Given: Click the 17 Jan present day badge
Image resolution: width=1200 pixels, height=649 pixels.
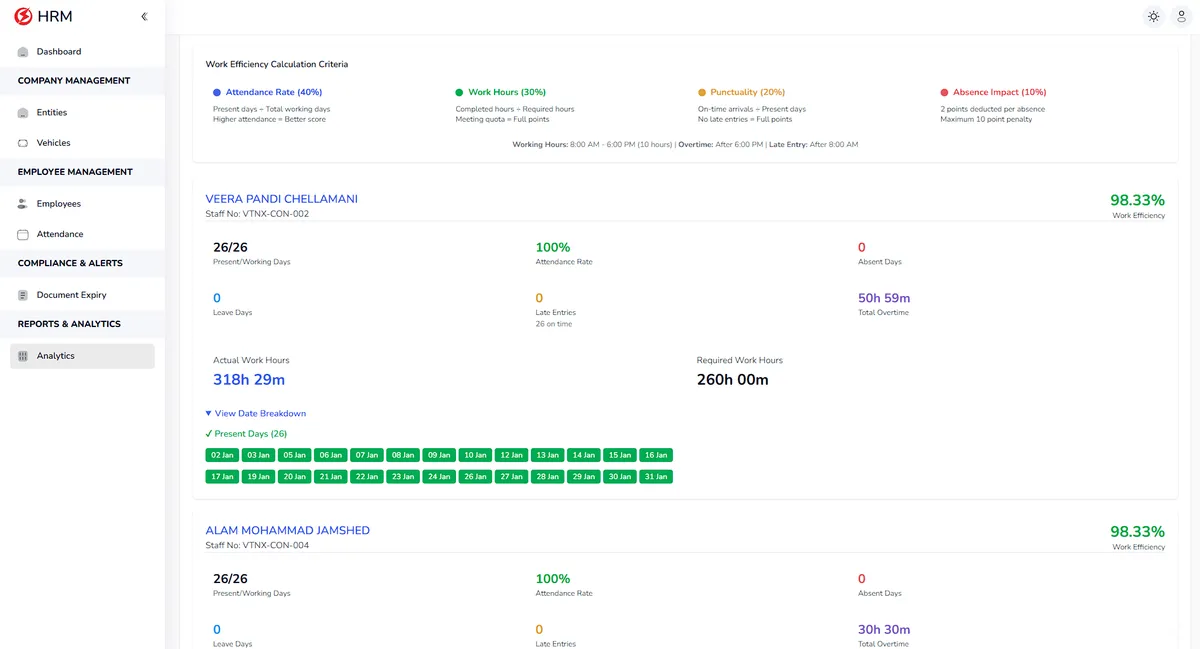Looking at the screenshot, I should tap(221, 477).
